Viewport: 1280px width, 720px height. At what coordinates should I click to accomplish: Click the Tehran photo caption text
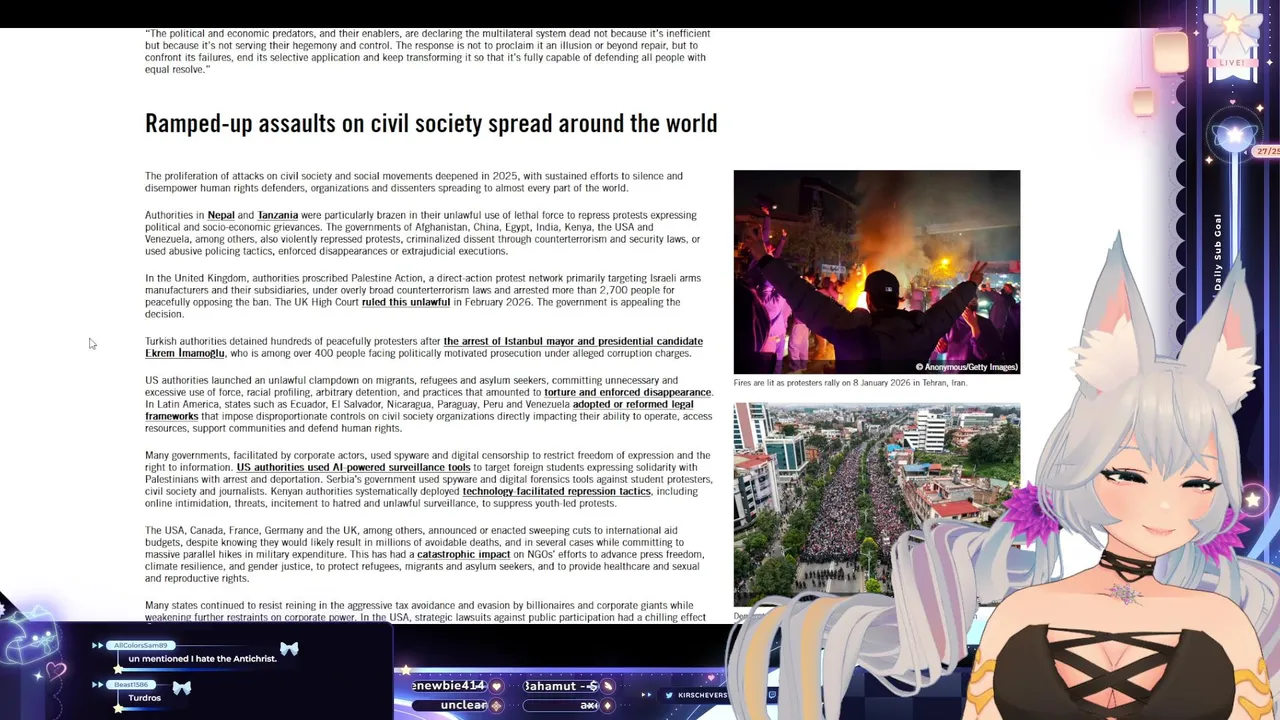850,382
